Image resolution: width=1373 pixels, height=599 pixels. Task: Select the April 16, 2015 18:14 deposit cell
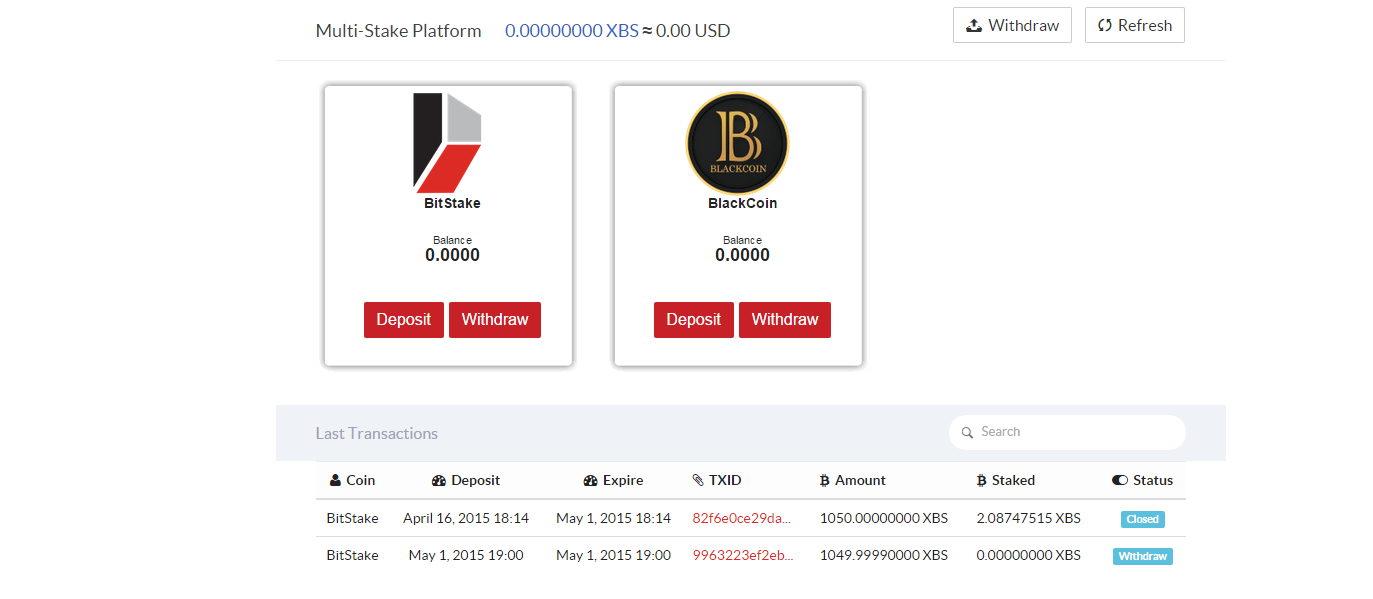click(466, 518)
